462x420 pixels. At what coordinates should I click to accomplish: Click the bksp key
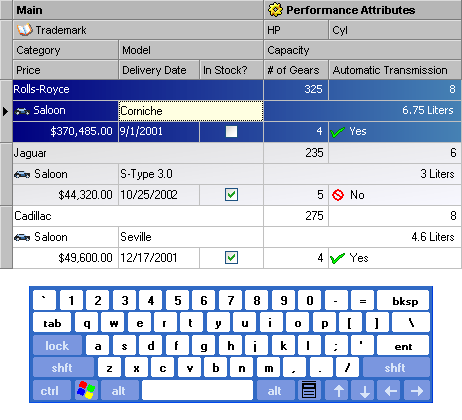click(403, 300)
